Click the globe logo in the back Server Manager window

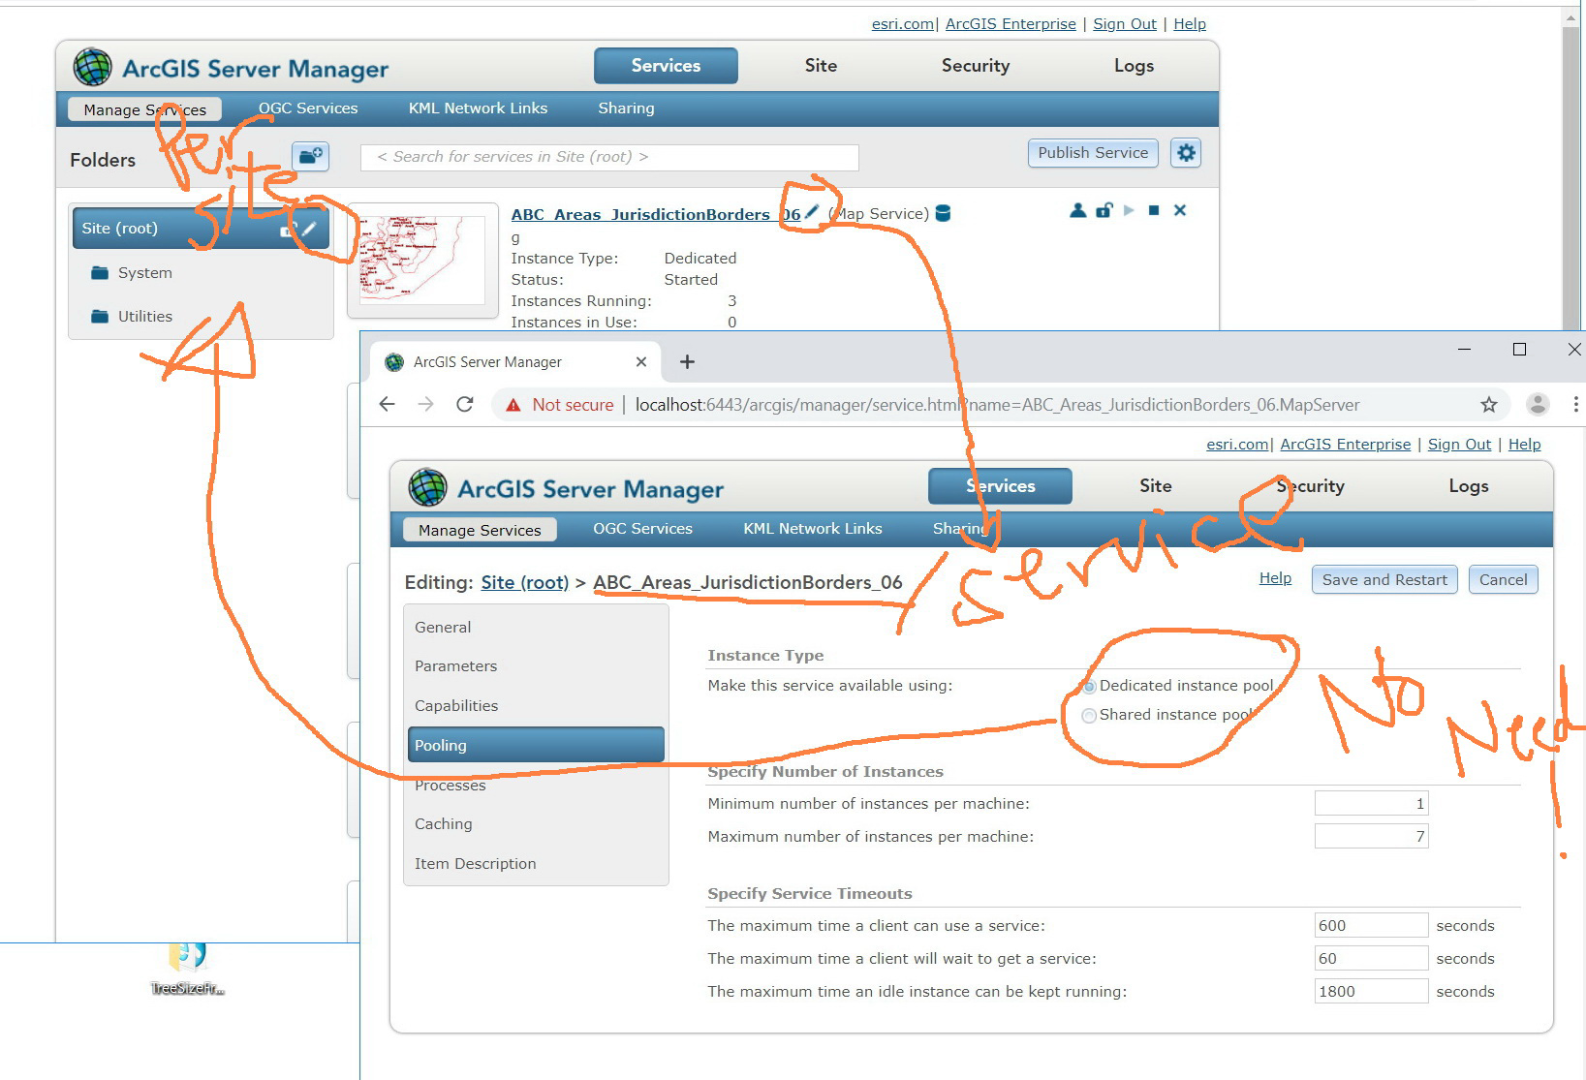click(x=93, y=67)
